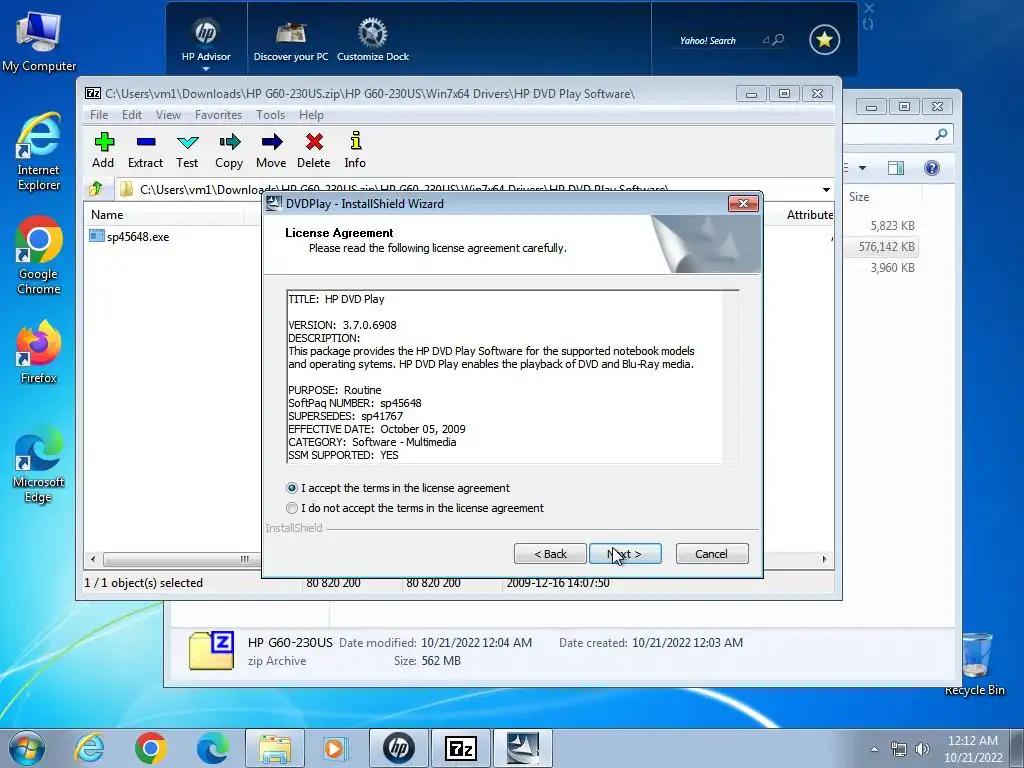The height and width of the screenshot is (768, 1024).
Task: Open Internet Explorer from the taskbar
Action: [89, 748]
